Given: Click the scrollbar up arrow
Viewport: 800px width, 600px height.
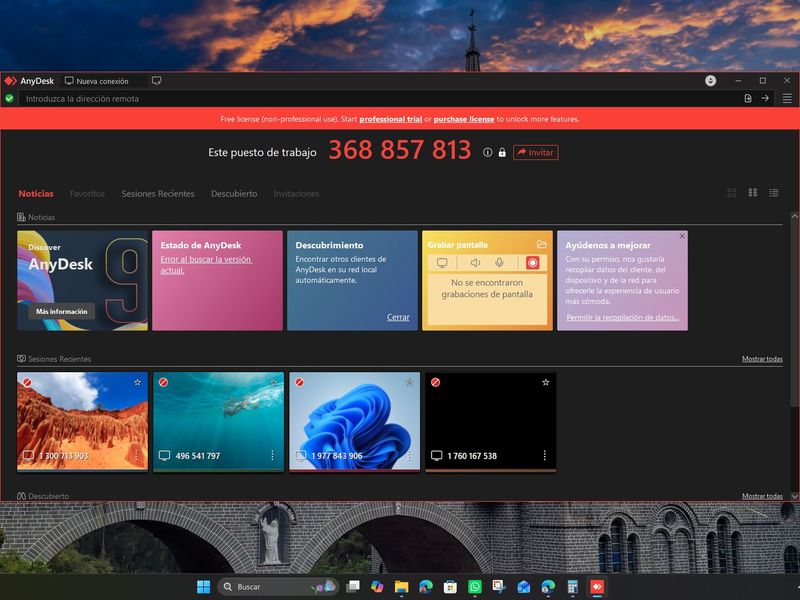Looking at the screenshot, I should click(794, 216).
